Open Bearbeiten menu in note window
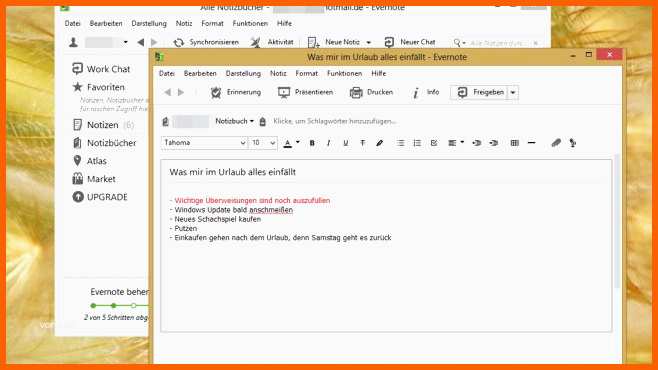The width and height of the screenshot is (658, 370). coord(200,73)
